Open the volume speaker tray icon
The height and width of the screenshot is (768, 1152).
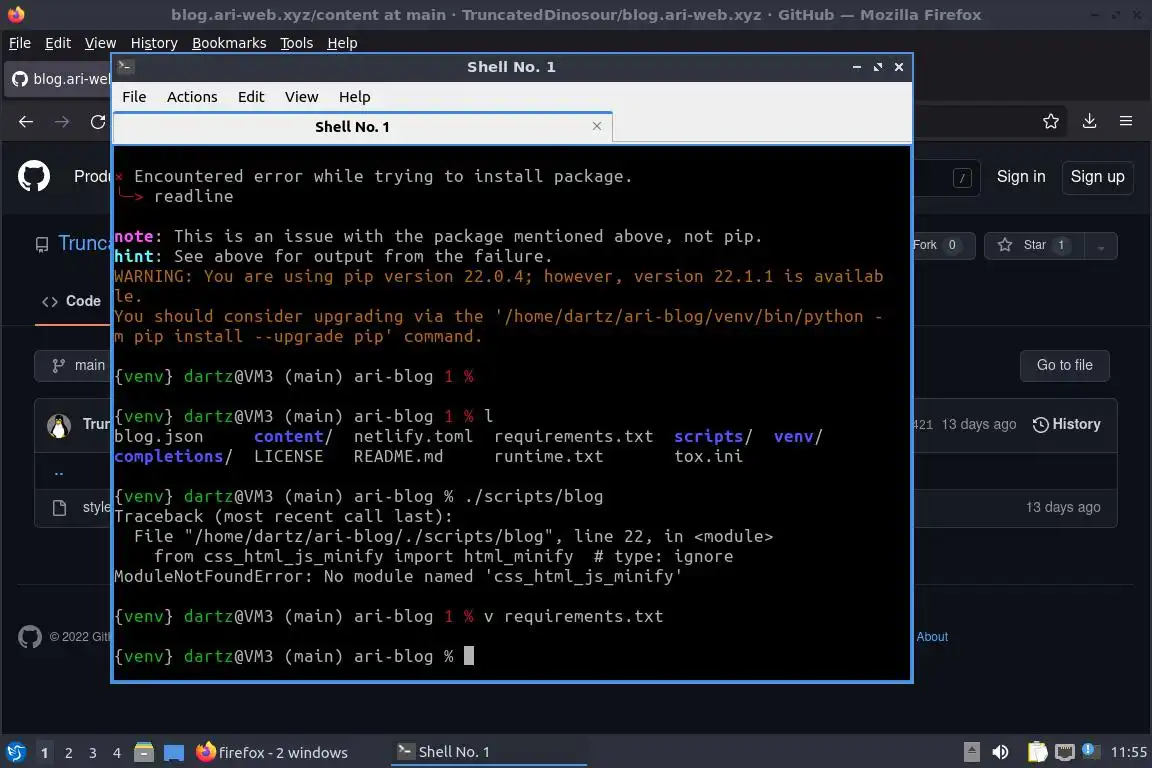tap(1000, 752)
